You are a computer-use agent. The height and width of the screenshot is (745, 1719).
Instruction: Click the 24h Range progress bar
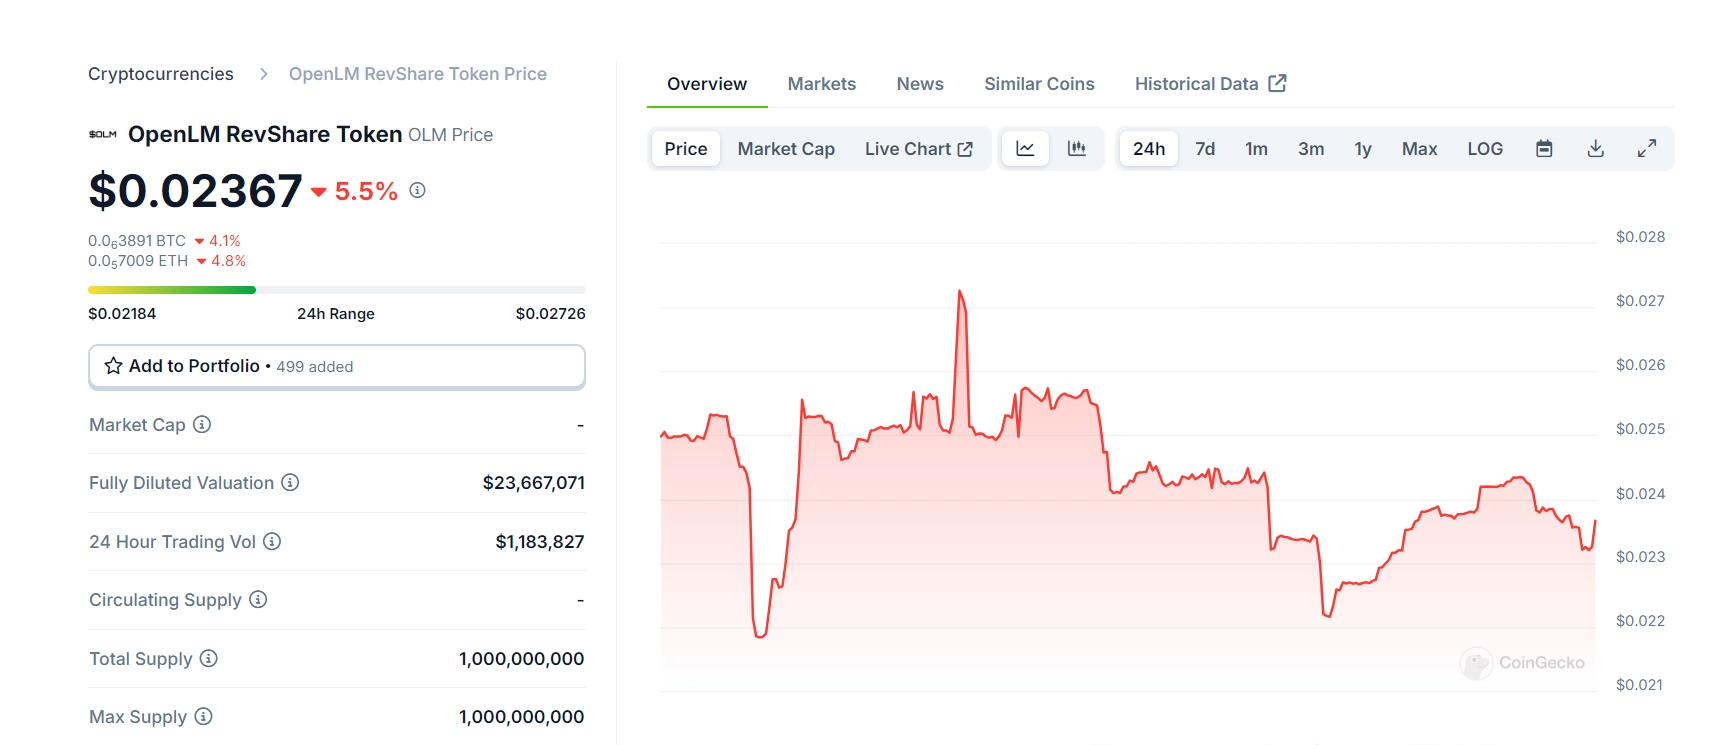(x=337, y=290)
